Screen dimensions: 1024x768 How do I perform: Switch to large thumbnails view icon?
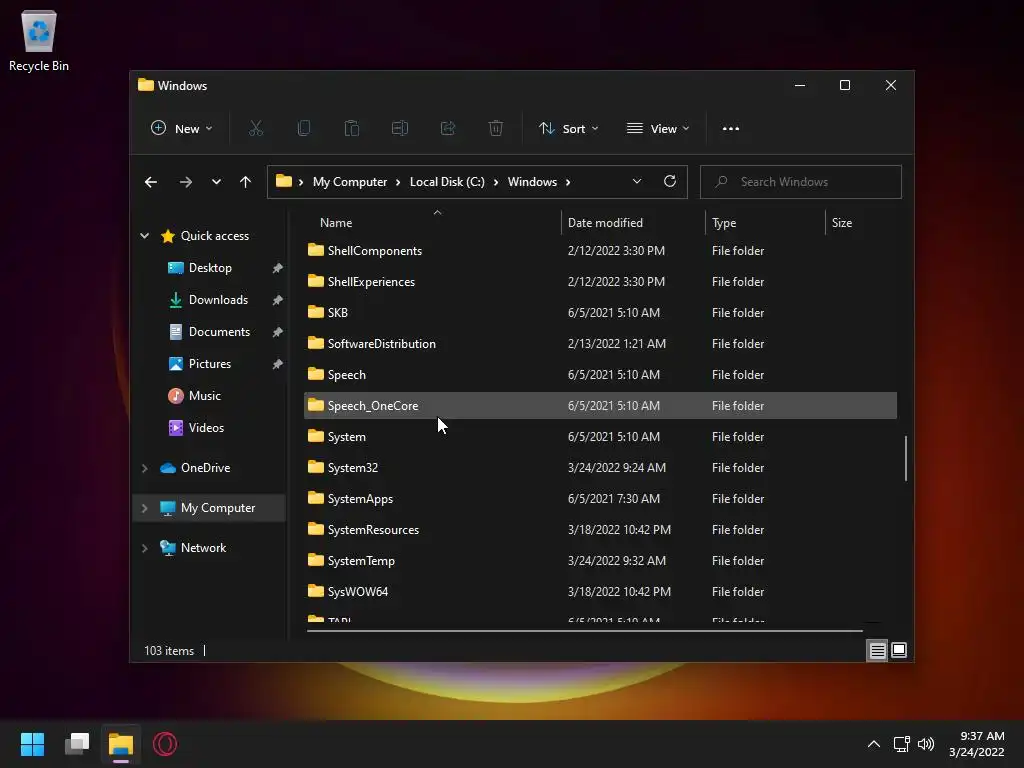tap(899, 650)
